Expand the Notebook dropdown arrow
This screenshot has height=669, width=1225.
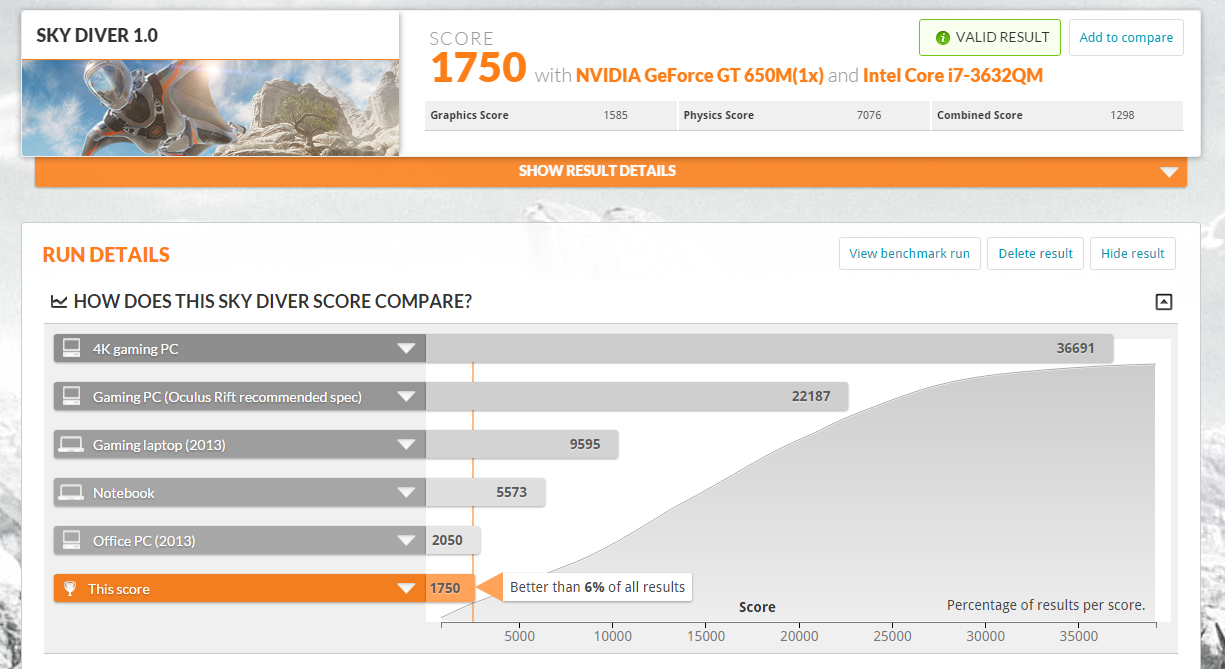[x=405, y=493]
